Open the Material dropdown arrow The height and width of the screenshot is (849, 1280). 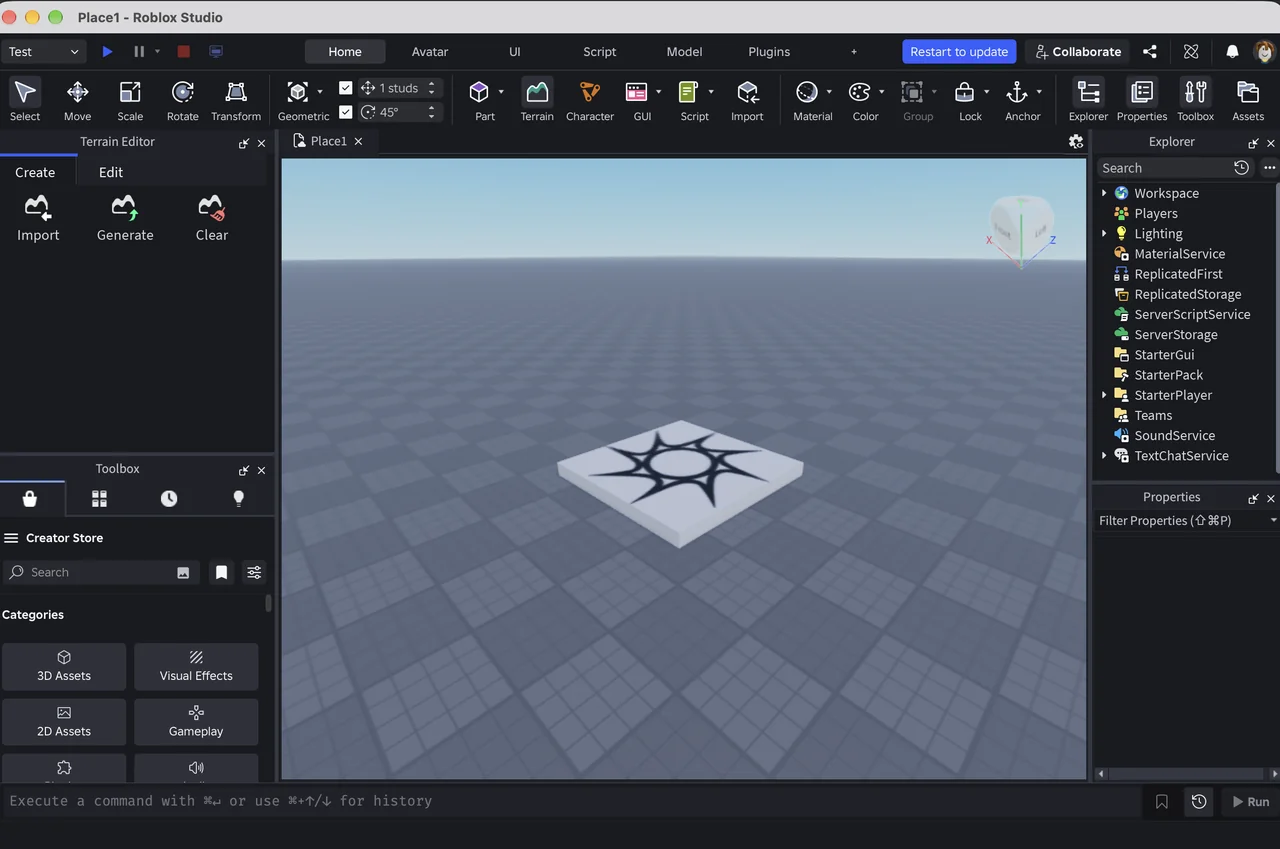click(x=829, y=92)
